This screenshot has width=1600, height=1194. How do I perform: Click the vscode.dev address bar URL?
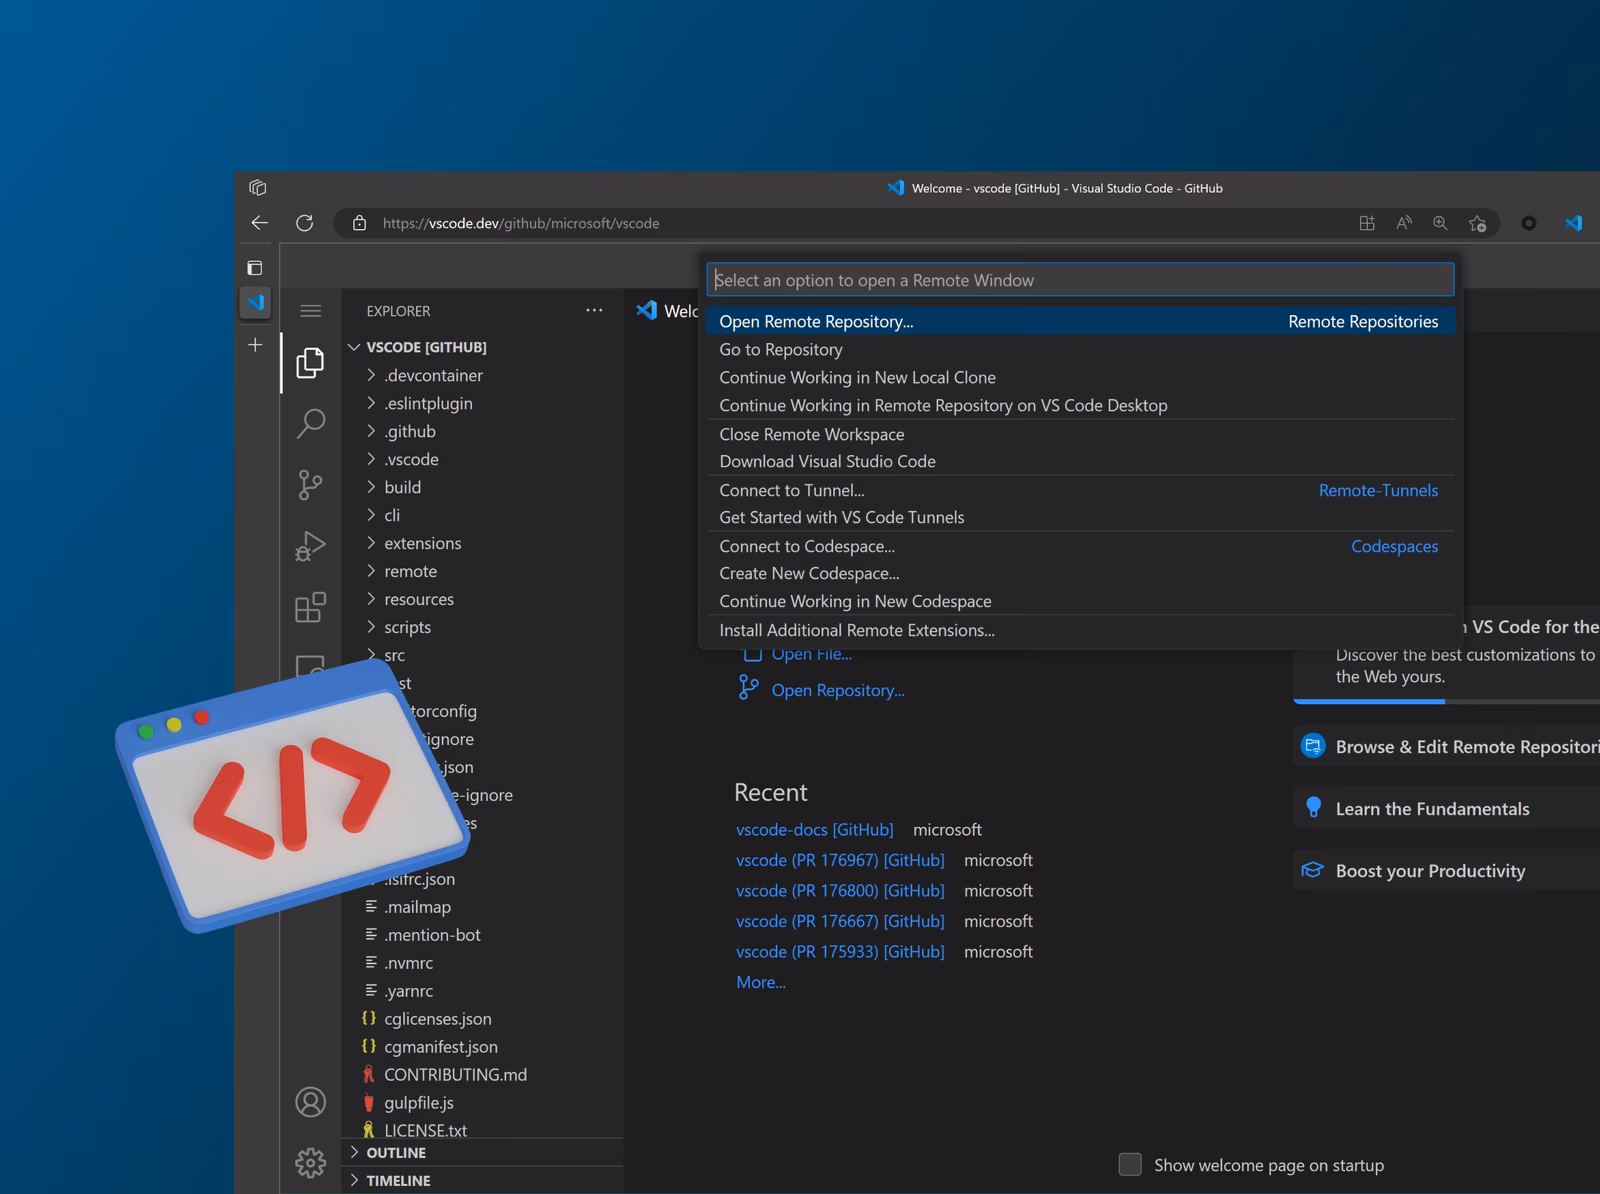pos(521,223)
